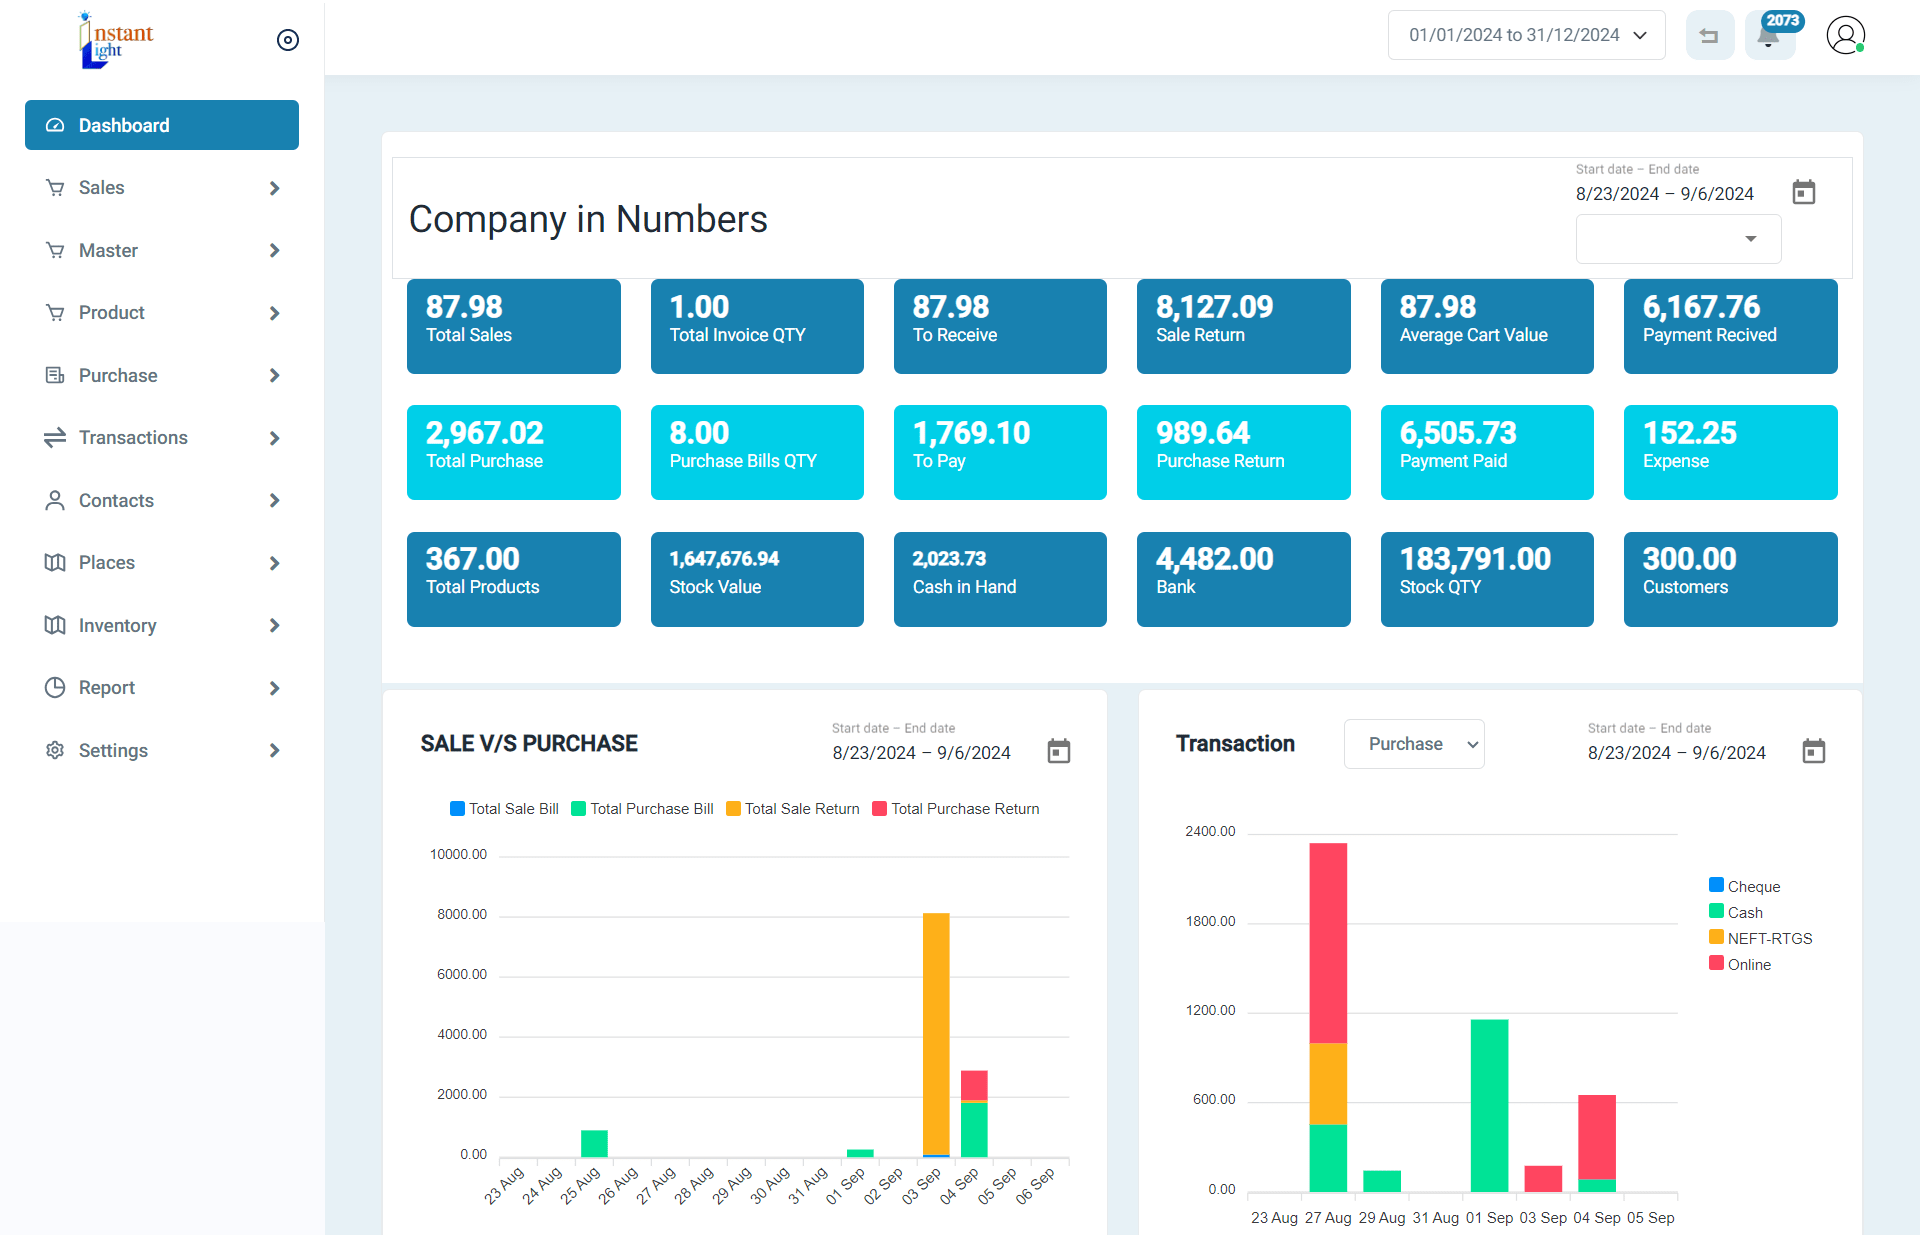Image resolution: width=1920 pixels, height=1235 pixels.
Task: Toggle Total Purchase Return legend series
Action: 955,809
